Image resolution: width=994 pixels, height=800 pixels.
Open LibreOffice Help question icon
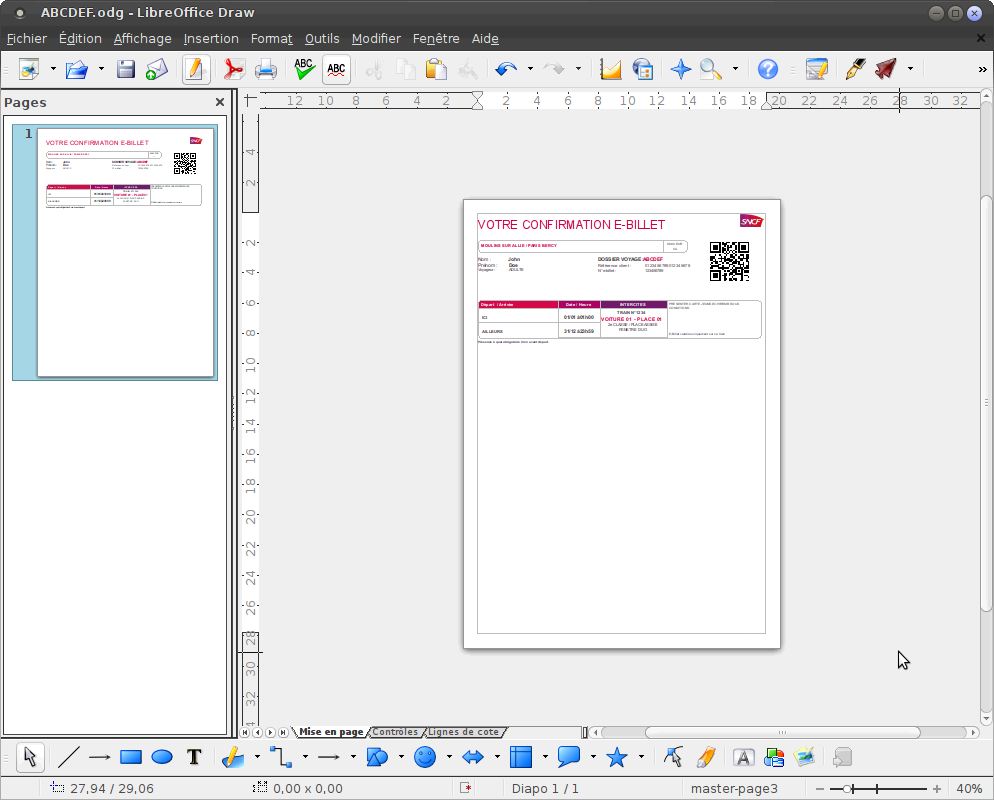(768, 68)
